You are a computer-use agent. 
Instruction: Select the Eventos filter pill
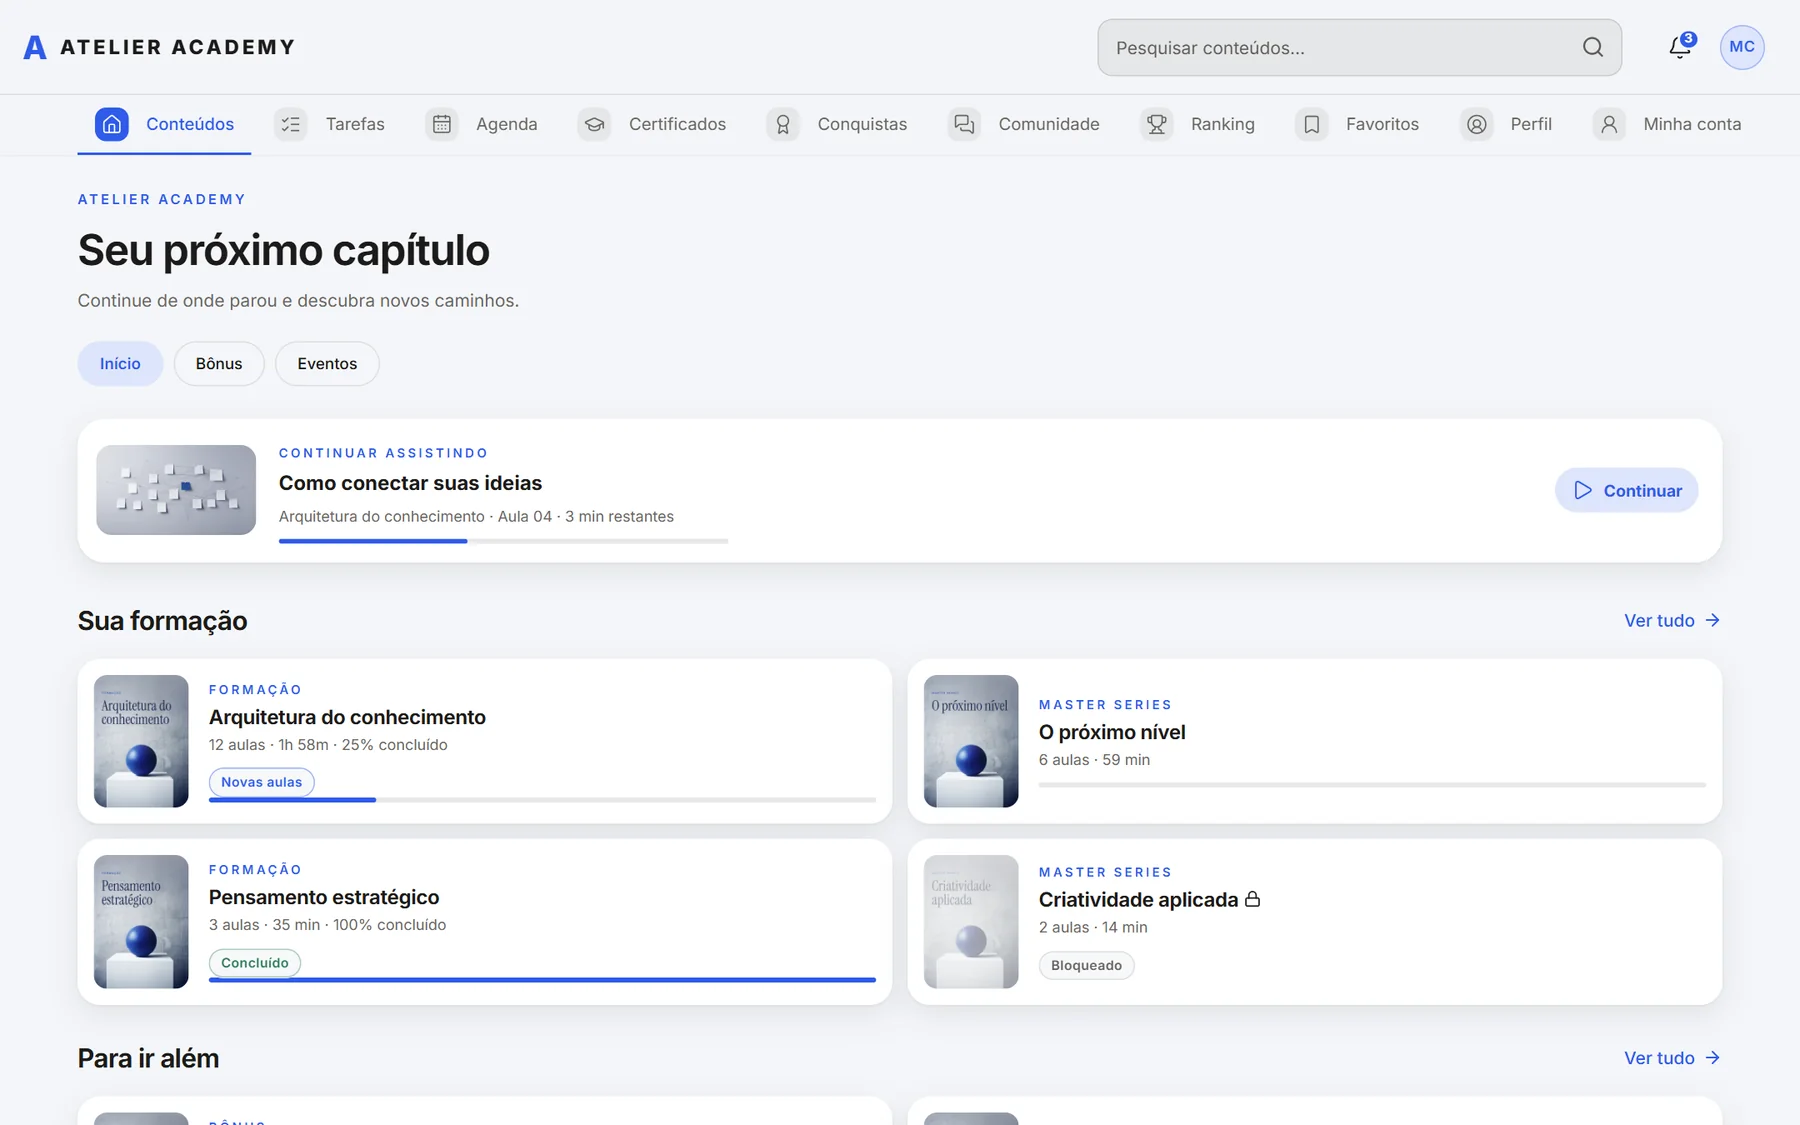point(327,364)
